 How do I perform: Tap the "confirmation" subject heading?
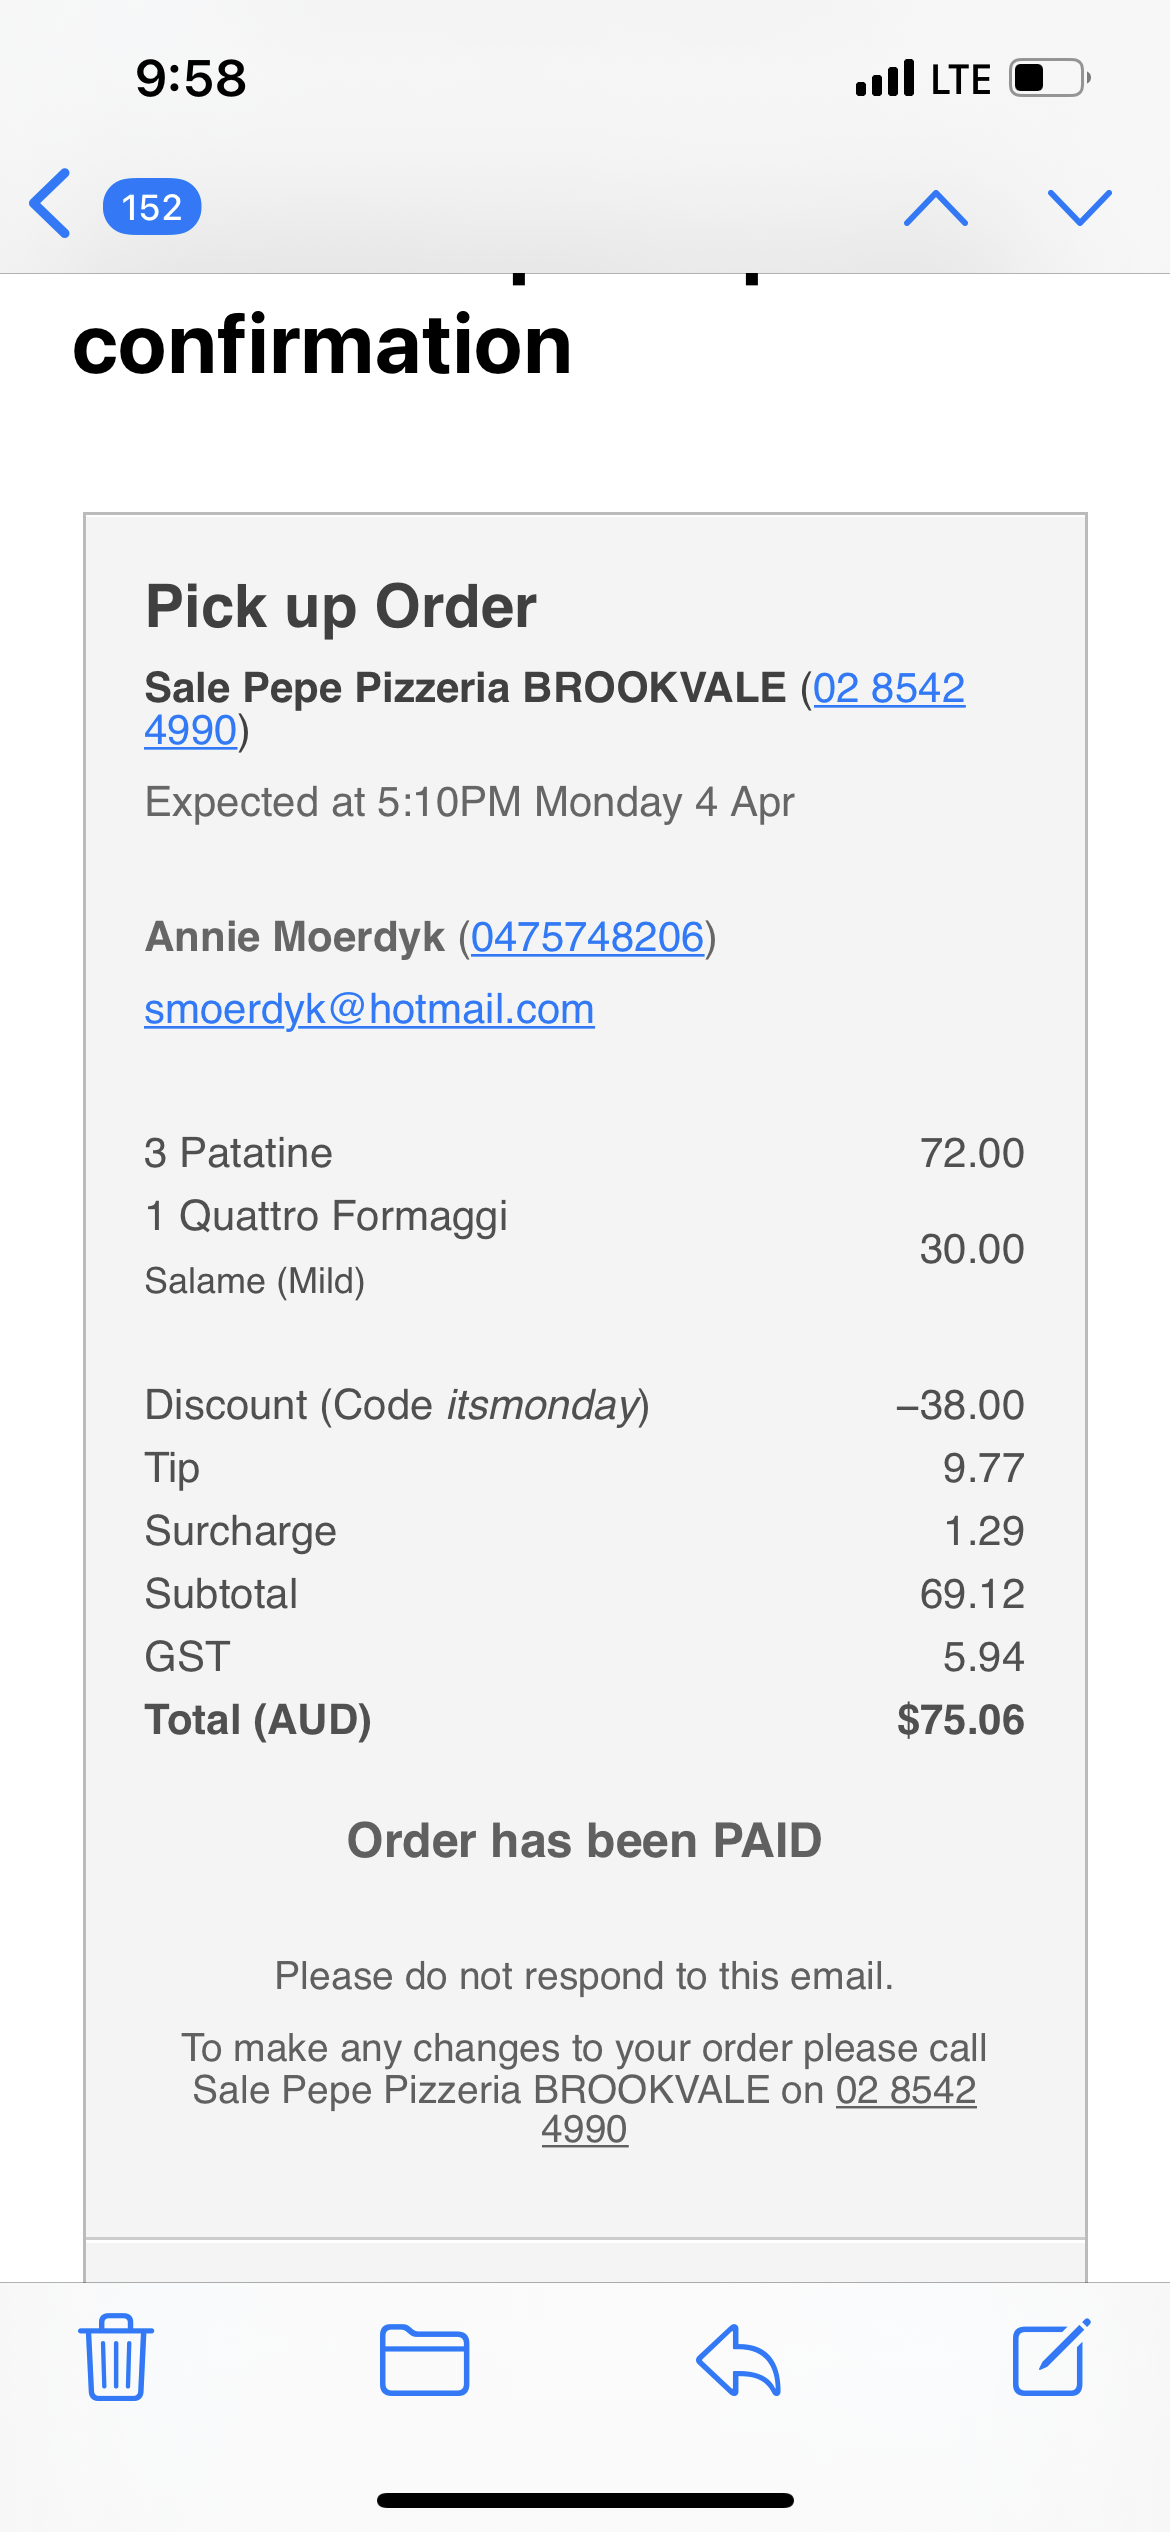322,345
